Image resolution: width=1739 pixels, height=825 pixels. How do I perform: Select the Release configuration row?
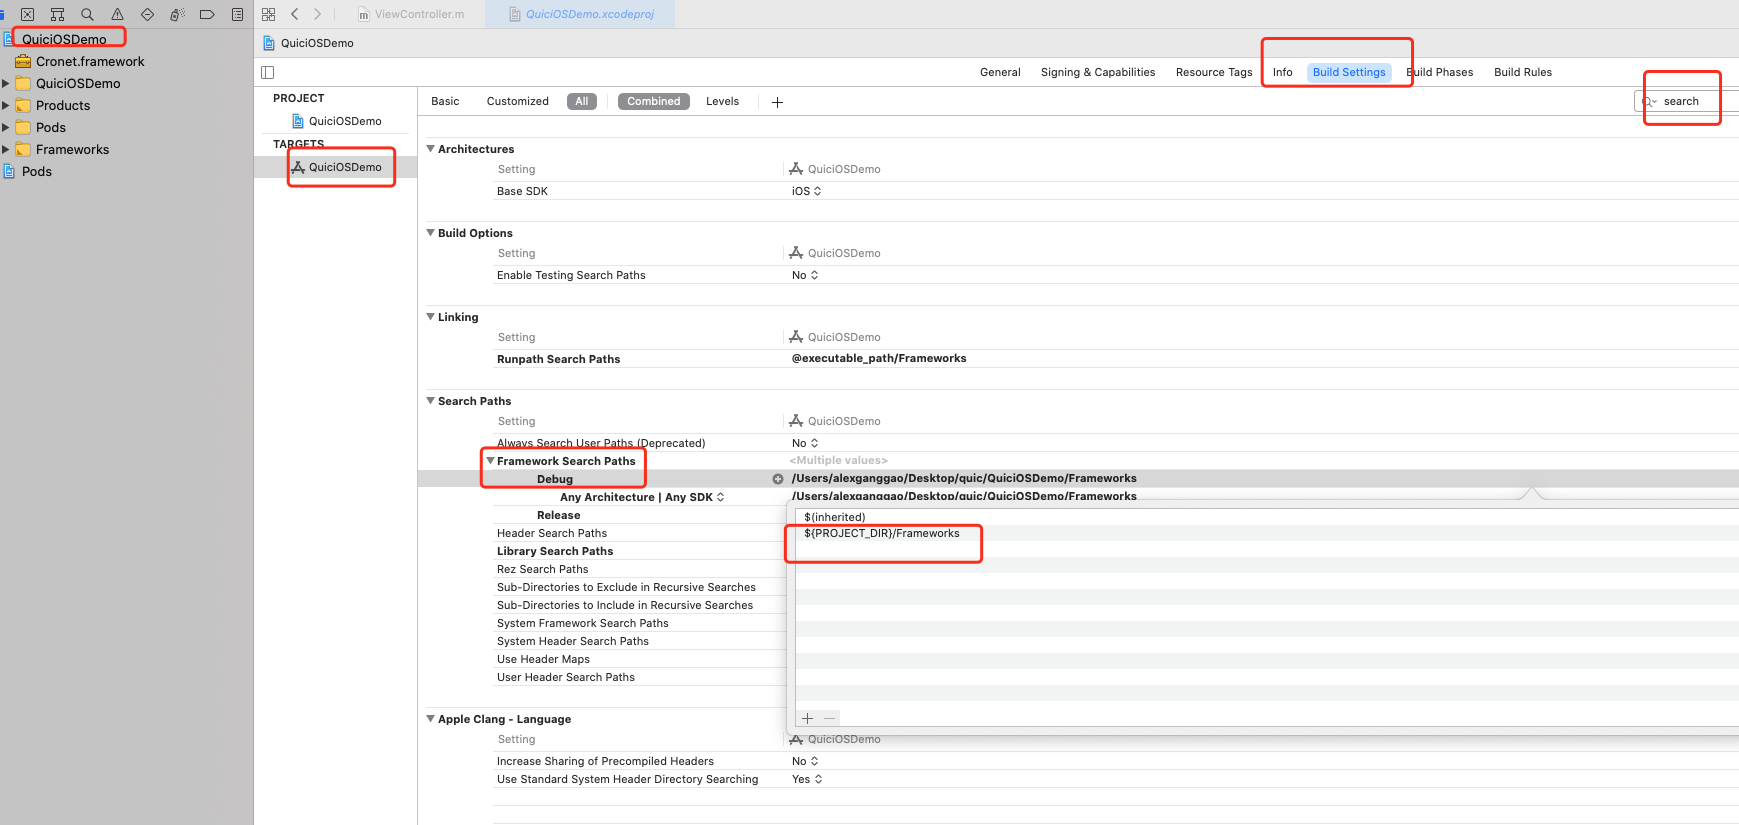[x=558, y=515]
